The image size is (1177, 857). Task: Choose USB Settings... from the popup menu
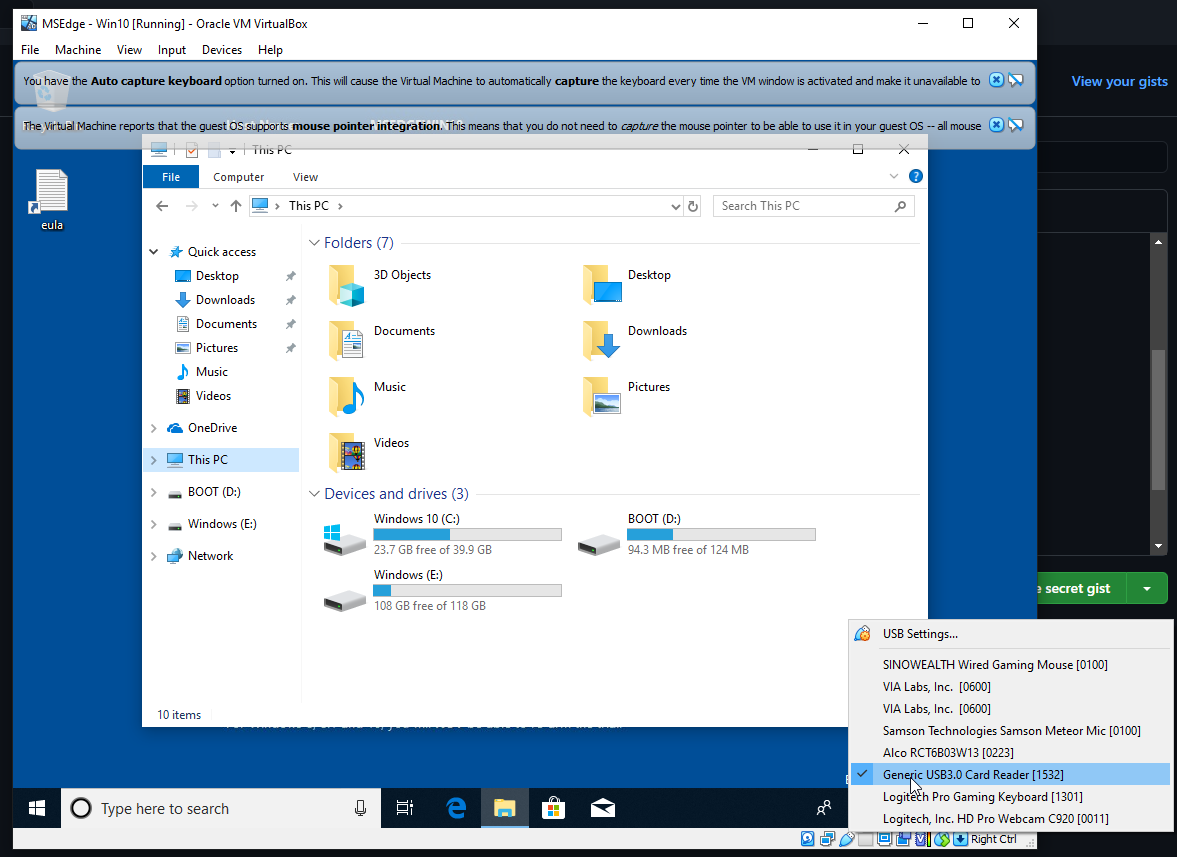click(x=920, y=634)
